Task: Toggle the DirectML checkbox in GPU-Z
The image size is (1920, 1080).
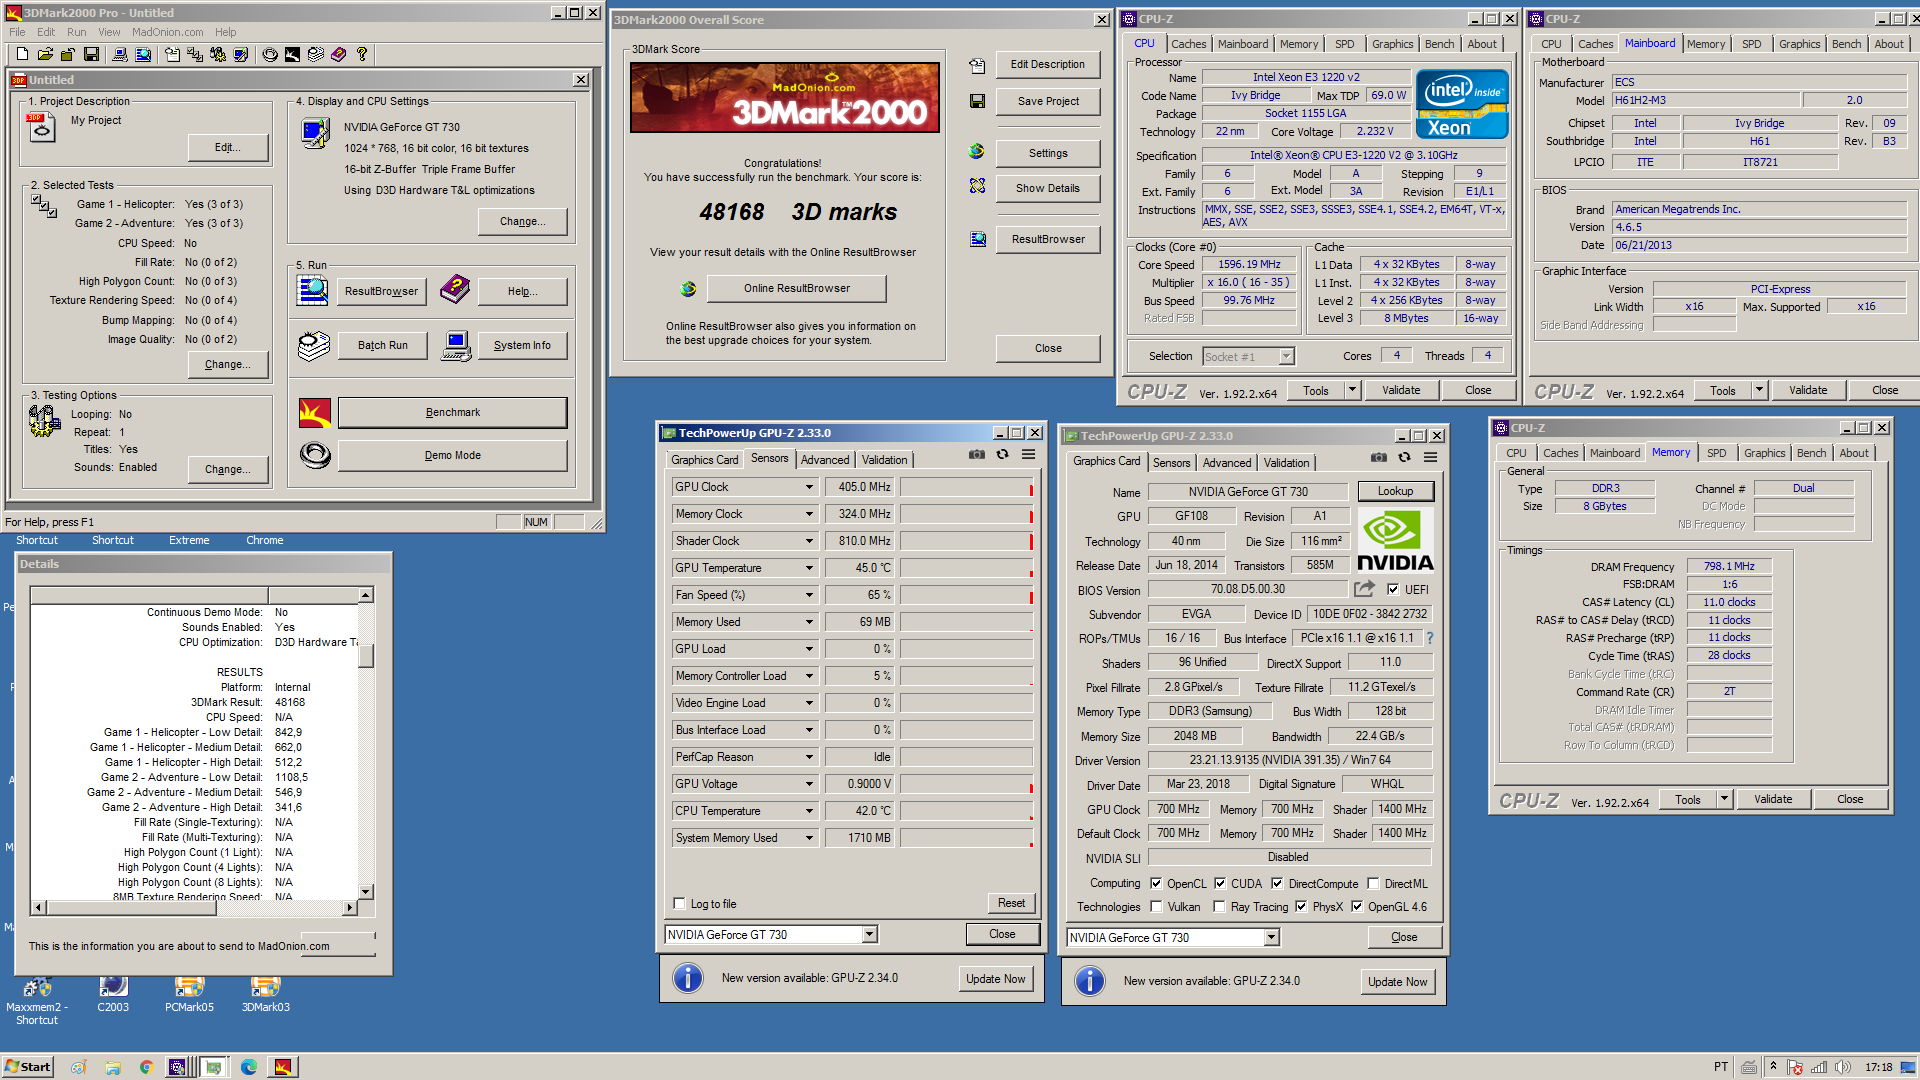Action: (x=1374, y=884)
